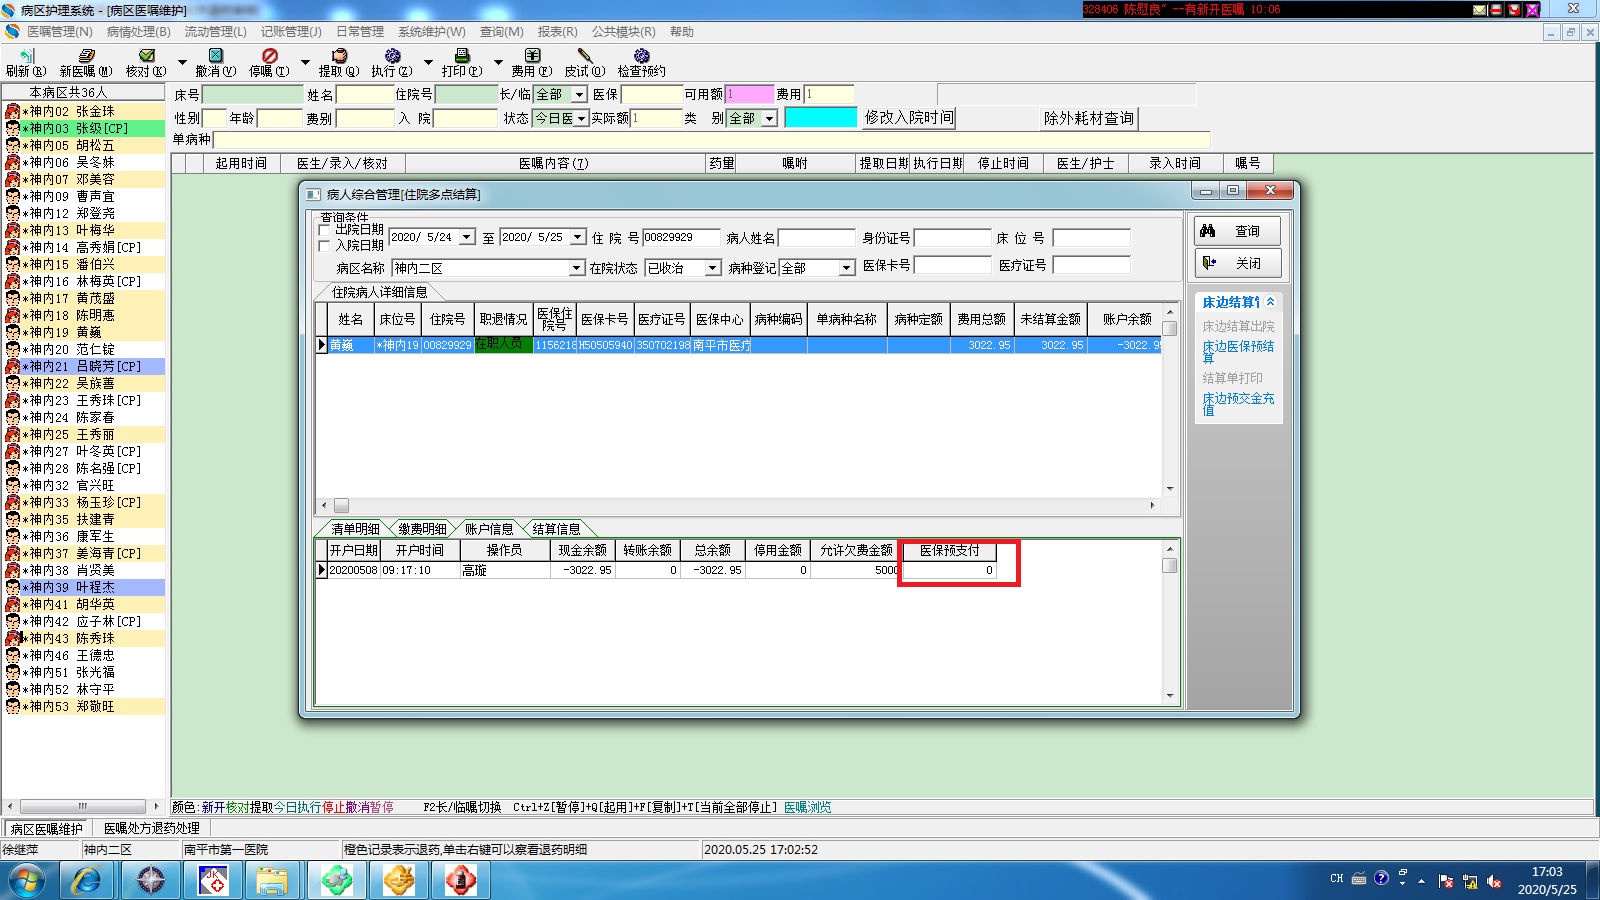The height and width of the screenshot is (900, 1600).
Task: Click the volume icon in system tray
Action: (1494, 881)
